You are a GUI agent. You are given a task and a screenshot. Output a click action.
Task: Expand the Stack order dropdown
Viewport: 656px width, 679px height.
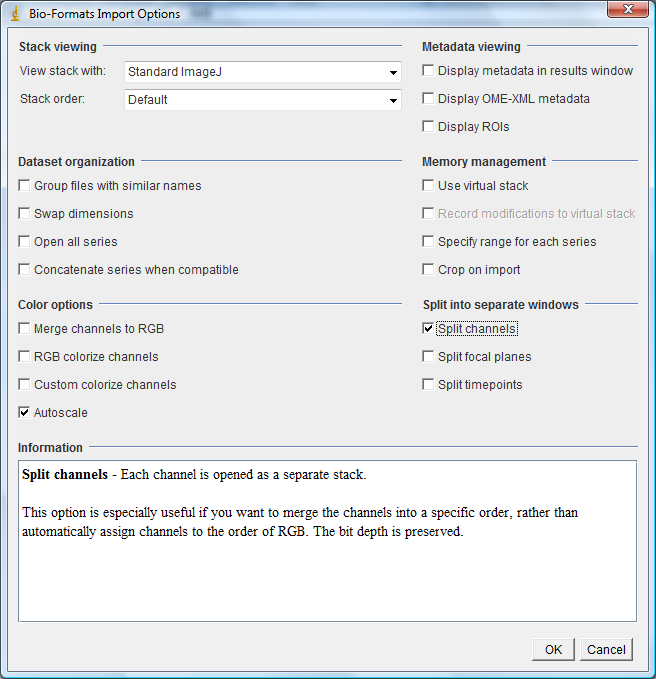tap(263, 100)
